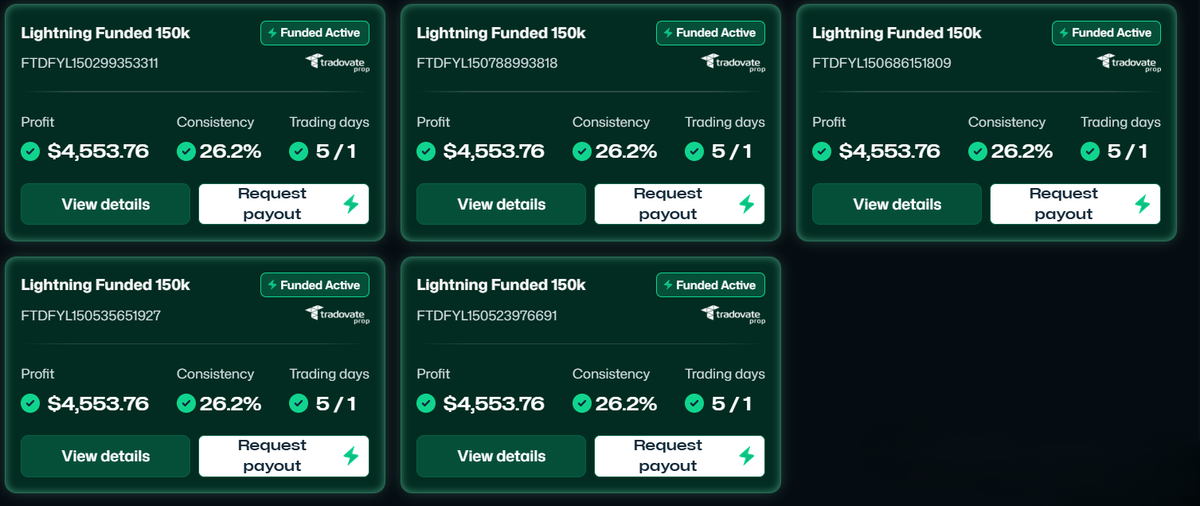Click consistency checkmark icon on account FTDFYL150523976691
The height and width of the screenshot is (506, 1200).
click(582, 404)
